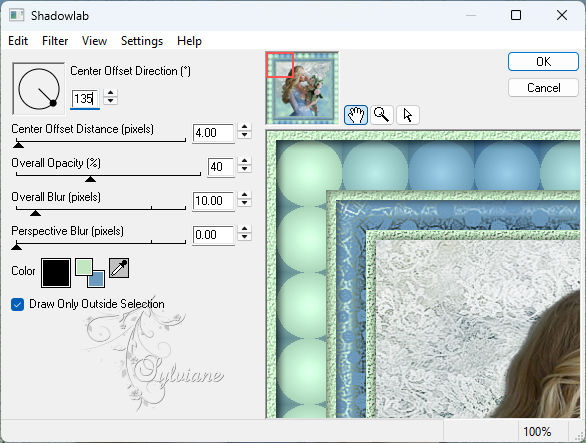Viewport: 586px width, 443px height.
Task: Confirm with the OK button
Action: pos(543,61)
